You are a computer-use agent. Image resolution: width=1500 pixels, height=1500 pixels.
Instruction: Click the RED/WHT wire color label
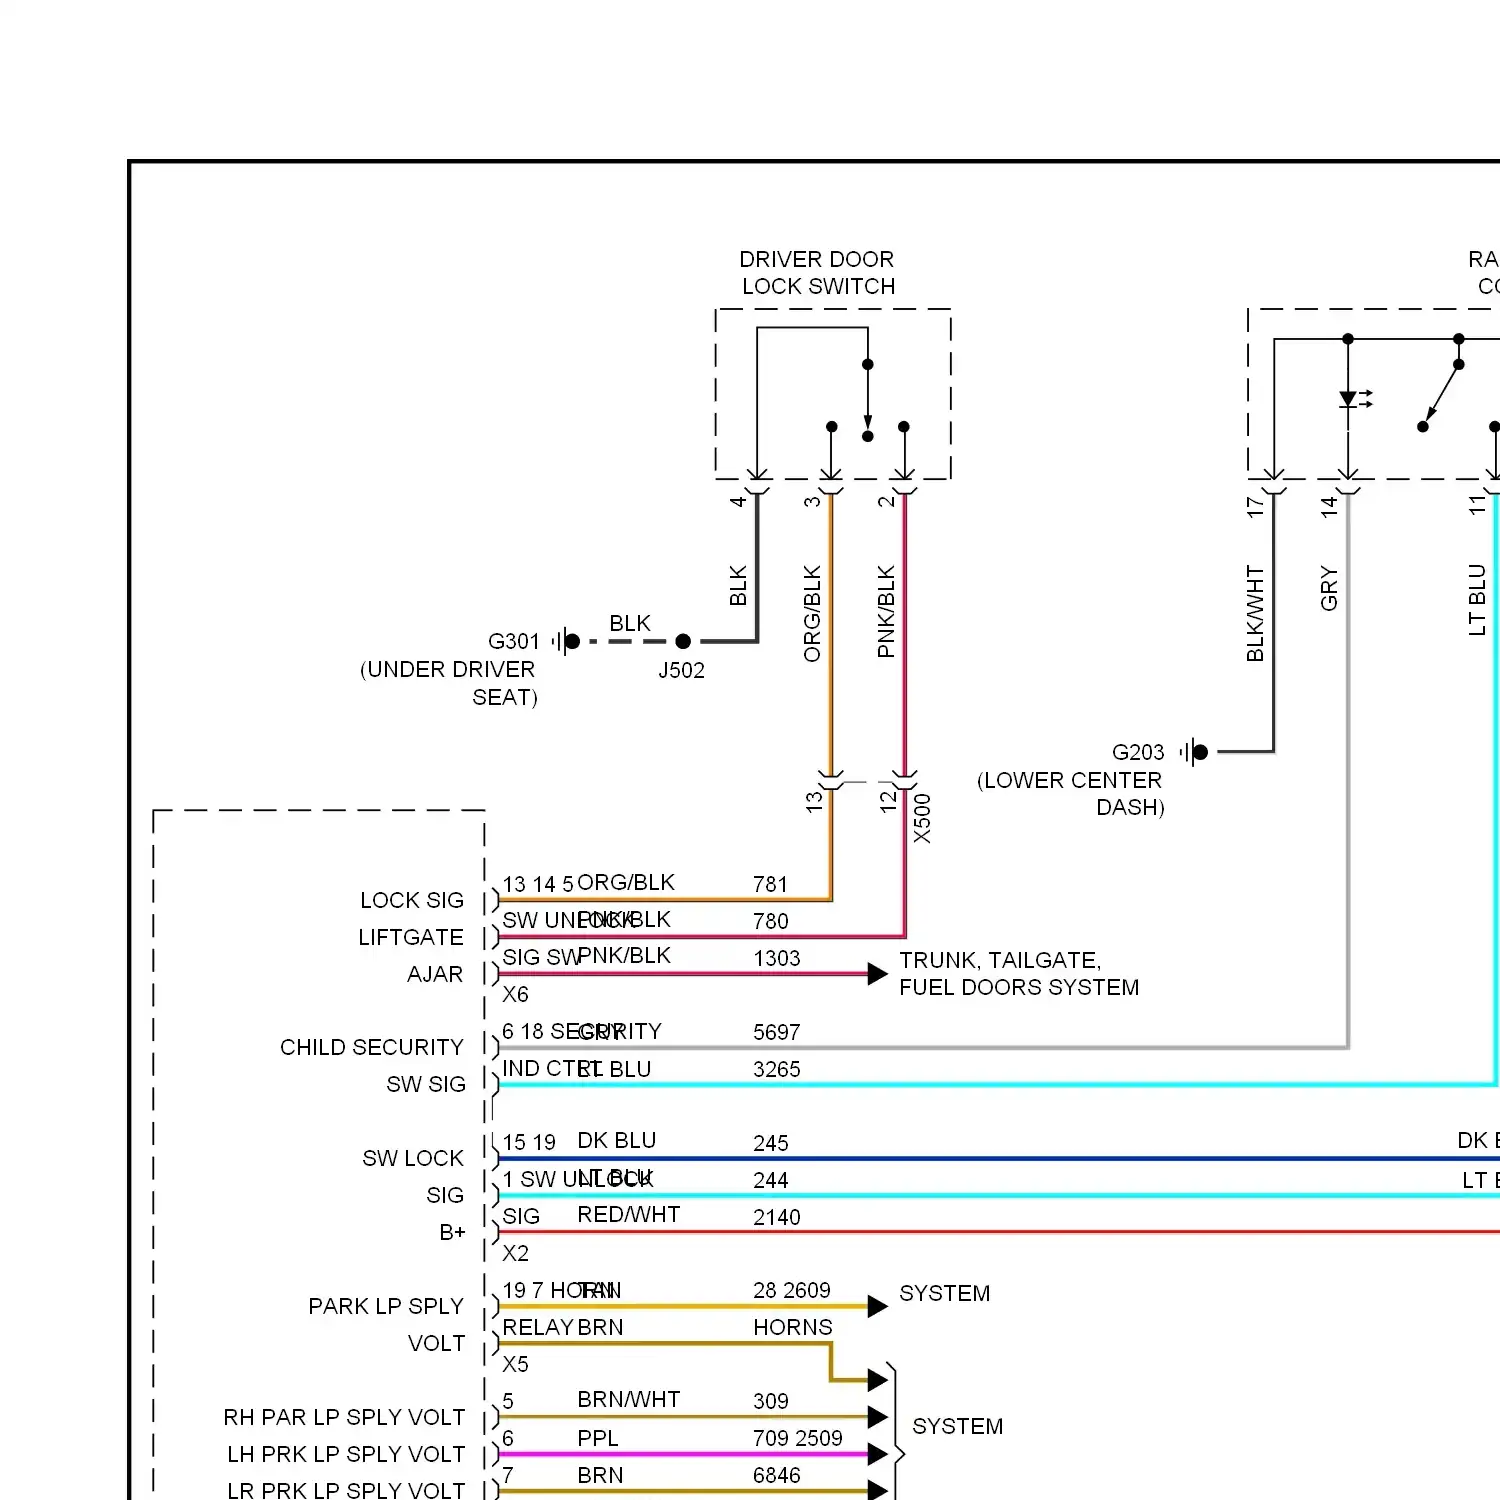click(629, 1214)
